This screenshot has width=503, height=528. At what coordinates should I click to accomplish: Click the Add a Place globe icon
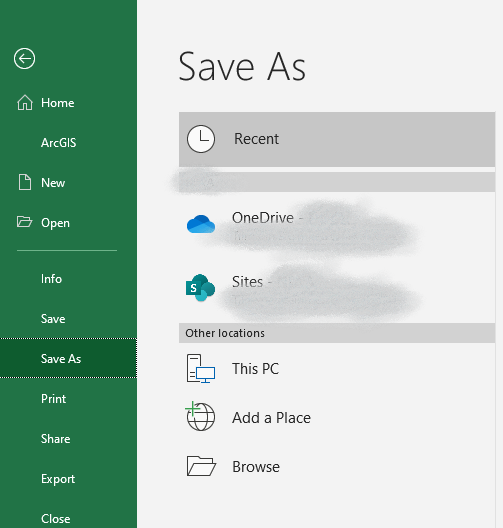click(x=200, y=417)
